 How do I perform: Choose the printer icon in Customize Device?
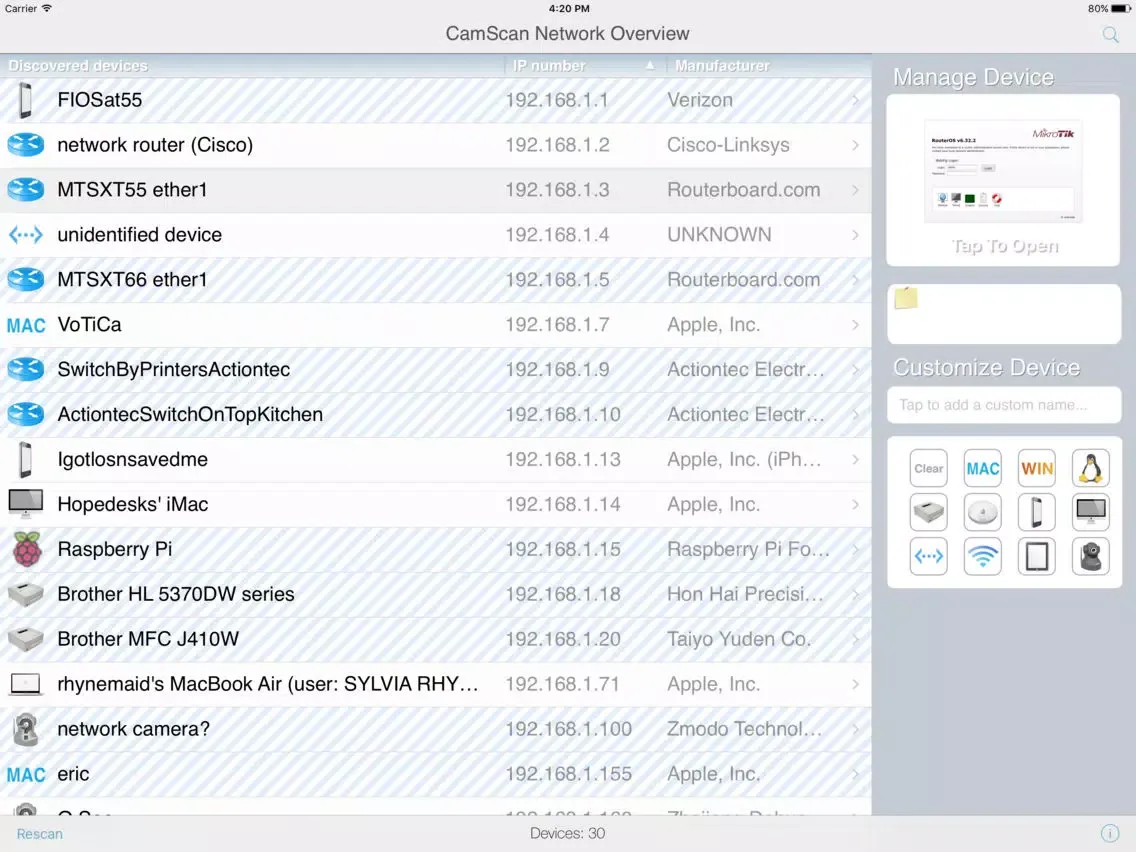click(928, 512)
